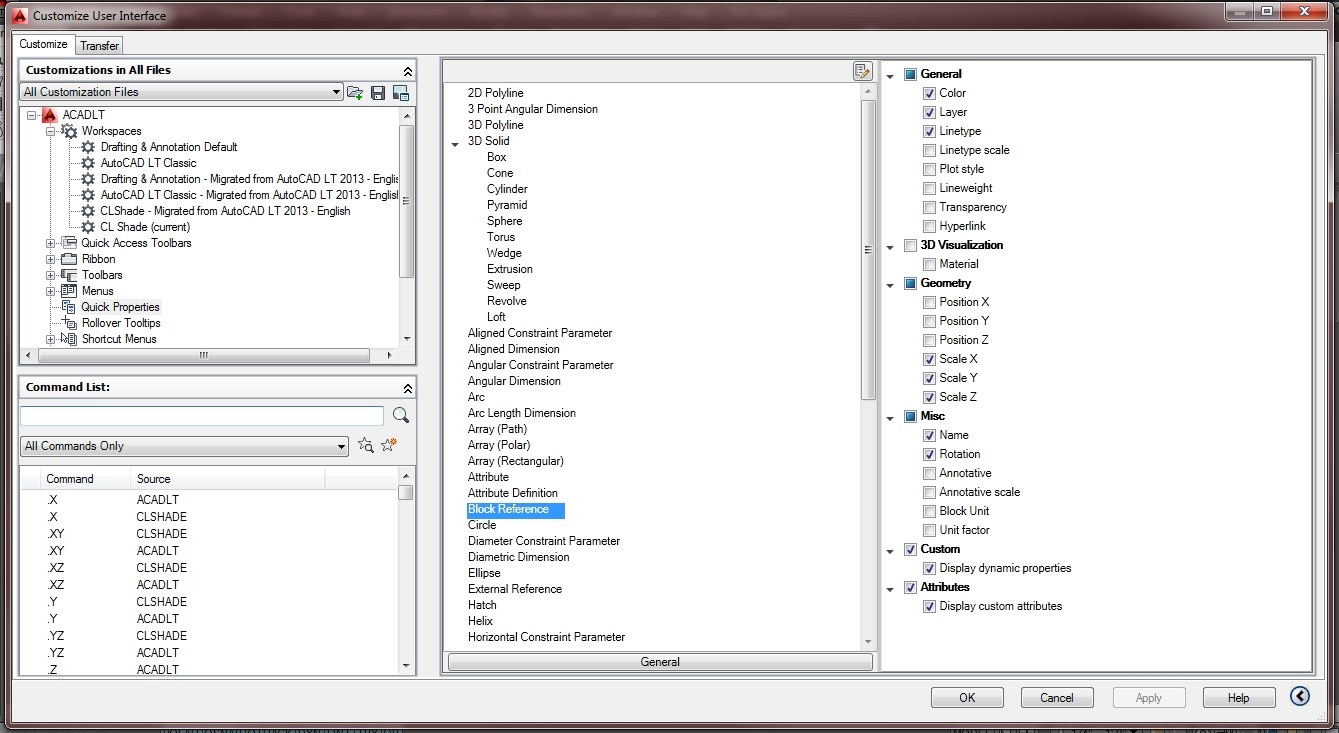
Task: Click the Quick Properties node icon
Action: [69, 307]
